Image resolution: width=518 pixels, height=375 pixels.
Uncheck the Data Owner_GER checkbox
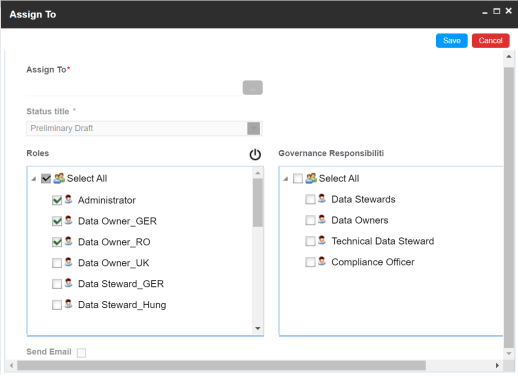tap(57, 221)
